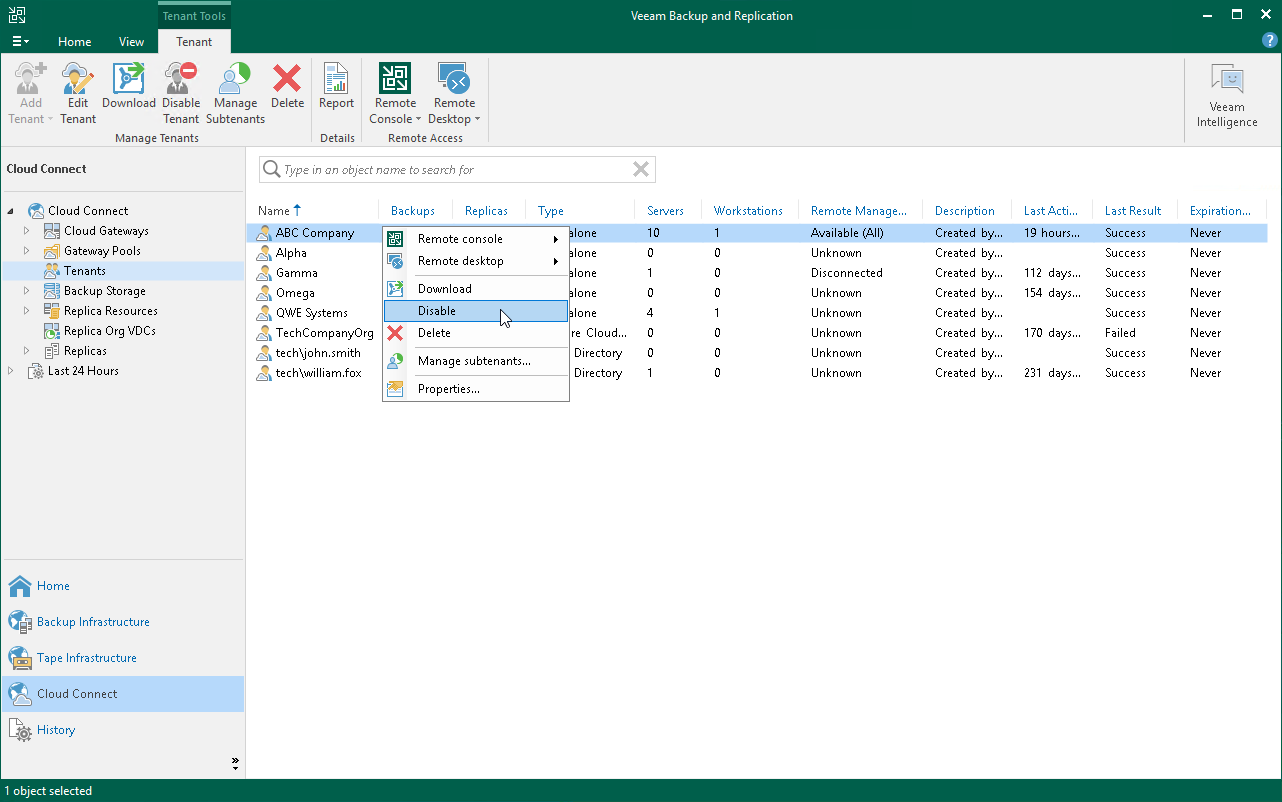Open the Remote Desktop dropdown arrow
Screen dimensions: 1282x802
pyautogui.click(x=477, y=119)
